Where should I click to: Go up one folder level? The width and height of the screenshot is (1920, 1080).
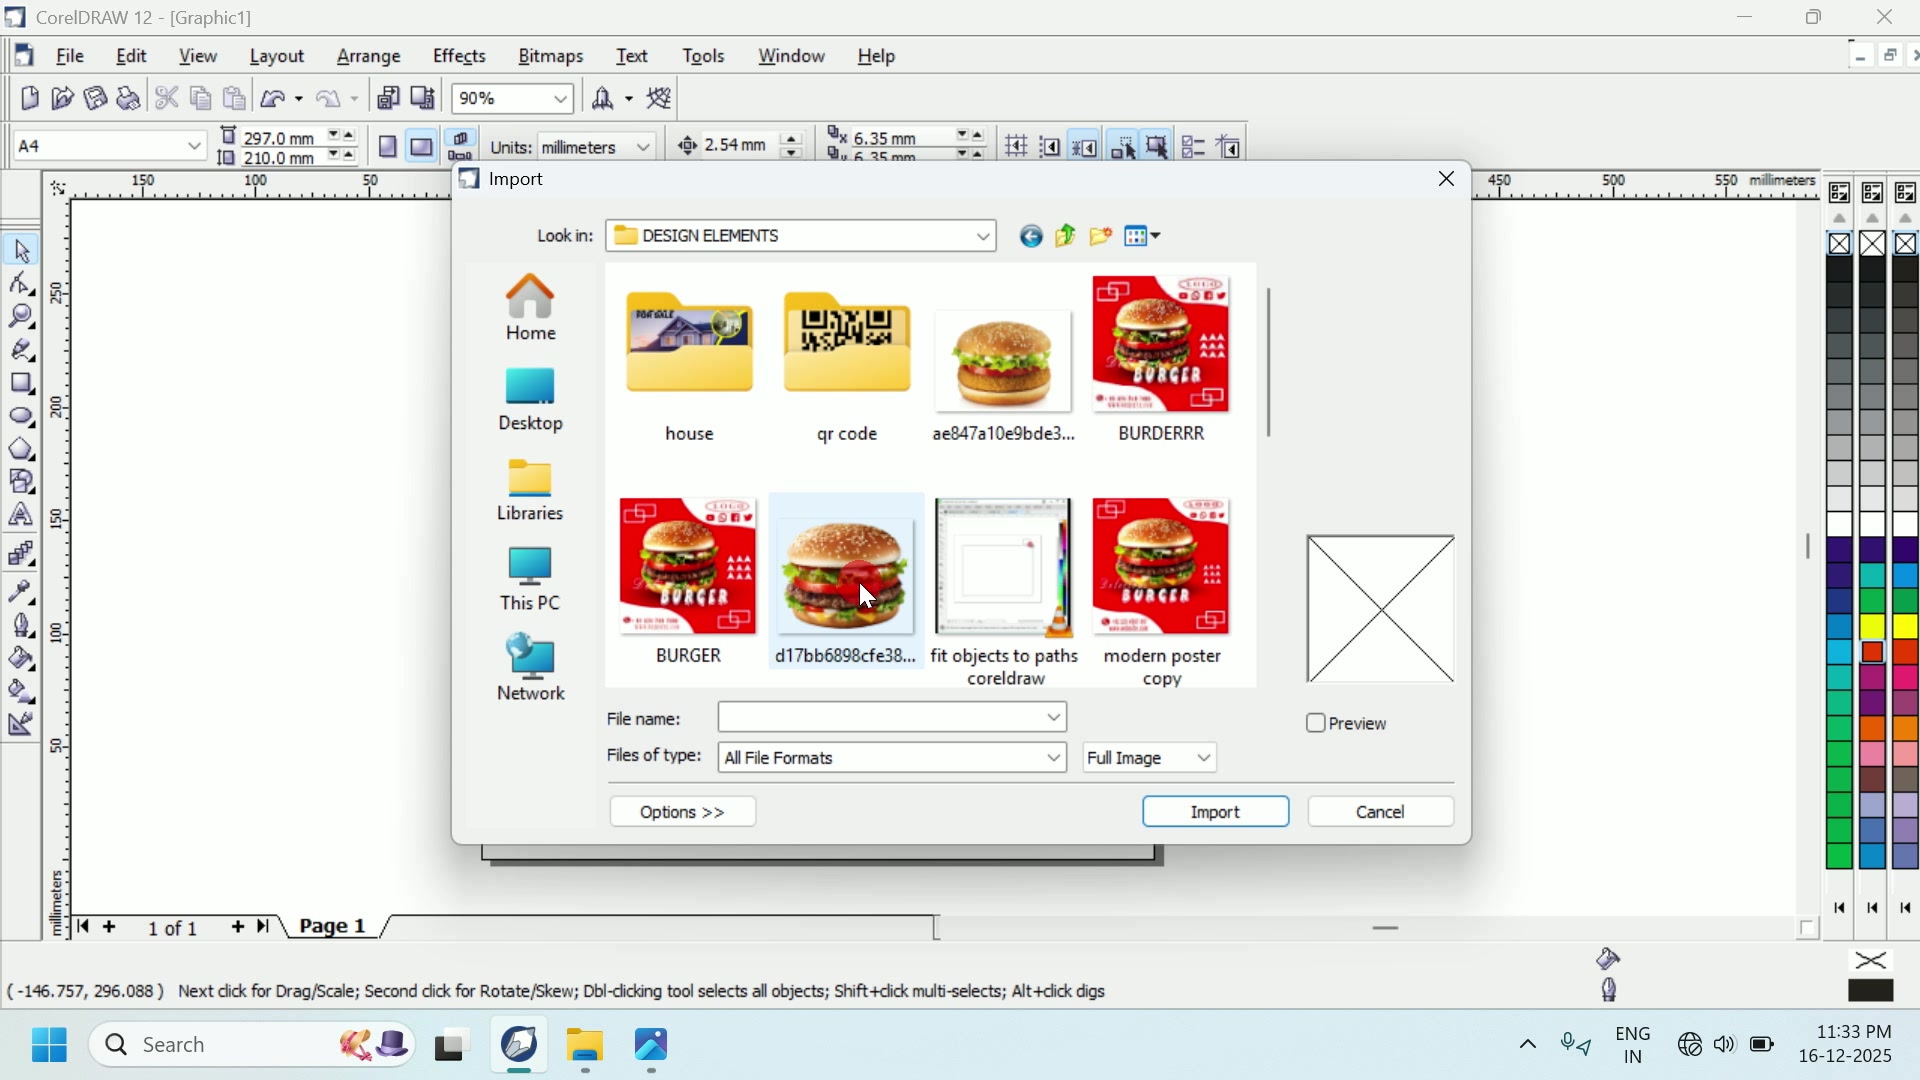pos(1067,237)
